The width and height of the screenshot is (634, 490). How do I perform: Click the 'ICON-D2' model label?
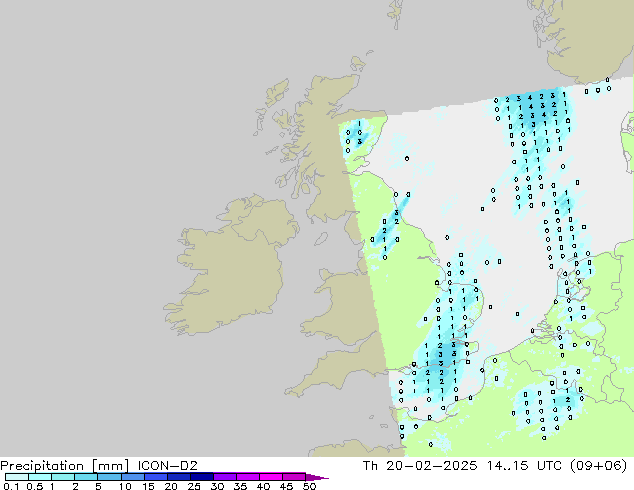point(167,466)
